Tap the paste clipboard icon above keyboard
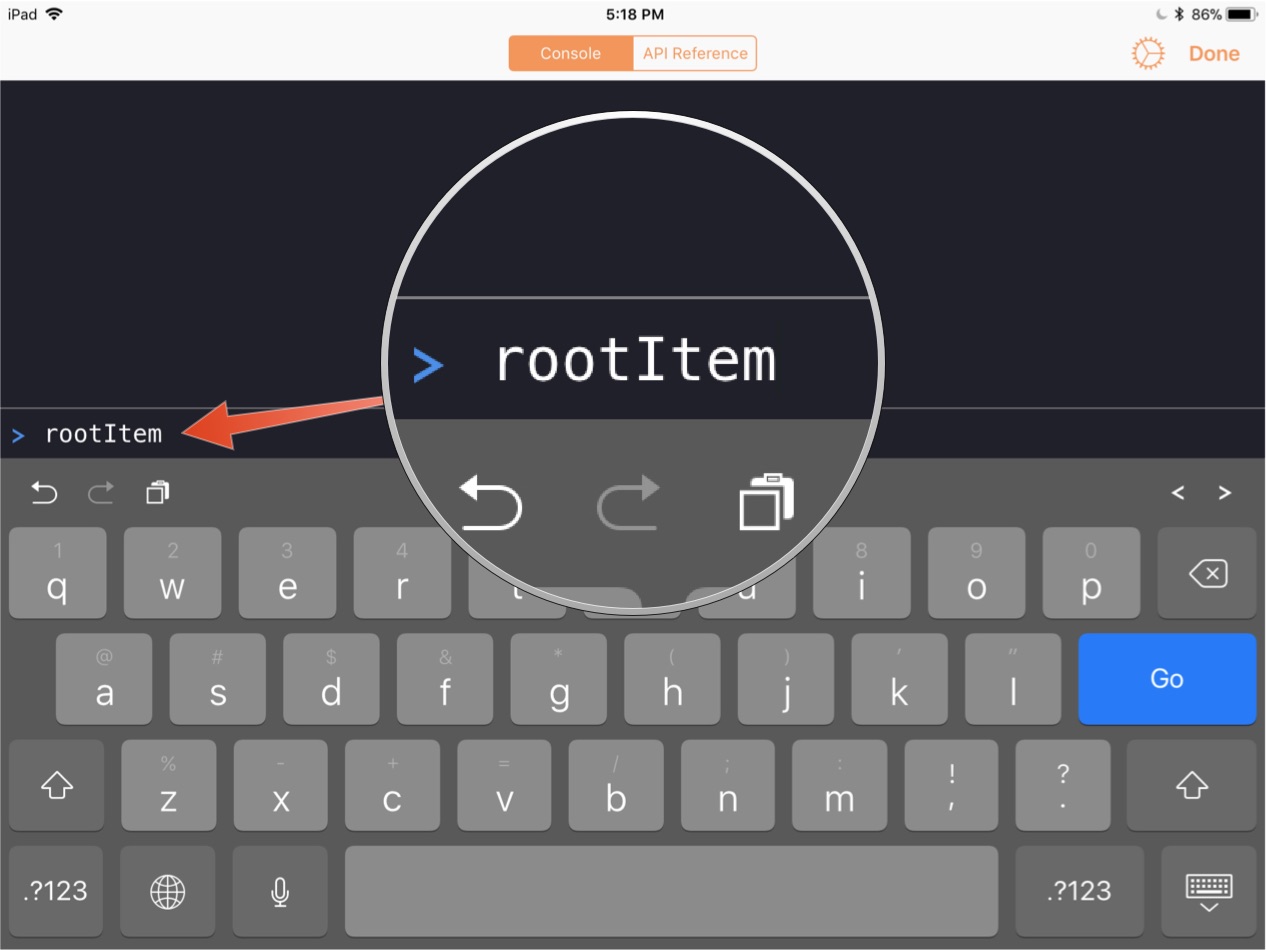The width and height of the screenshot is (1266, 950). pos(158,492)
